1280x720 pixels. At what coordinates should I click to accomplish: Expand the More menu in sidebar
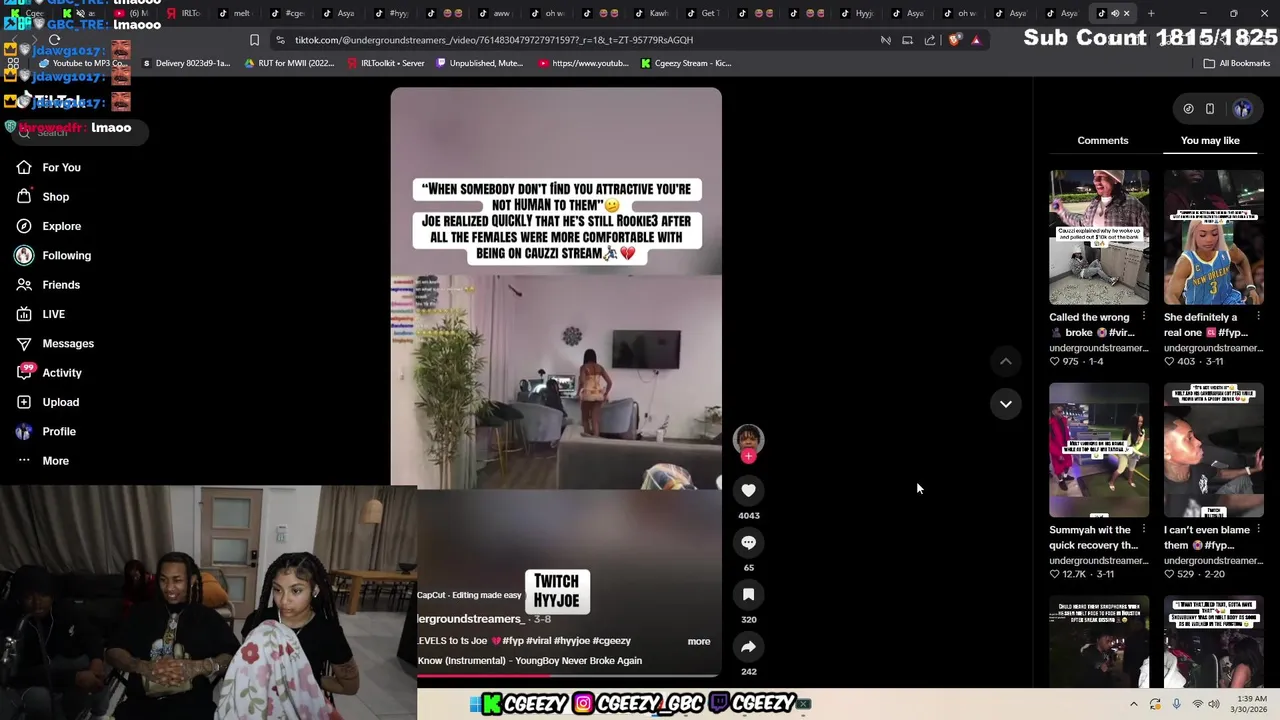point(55,461)
